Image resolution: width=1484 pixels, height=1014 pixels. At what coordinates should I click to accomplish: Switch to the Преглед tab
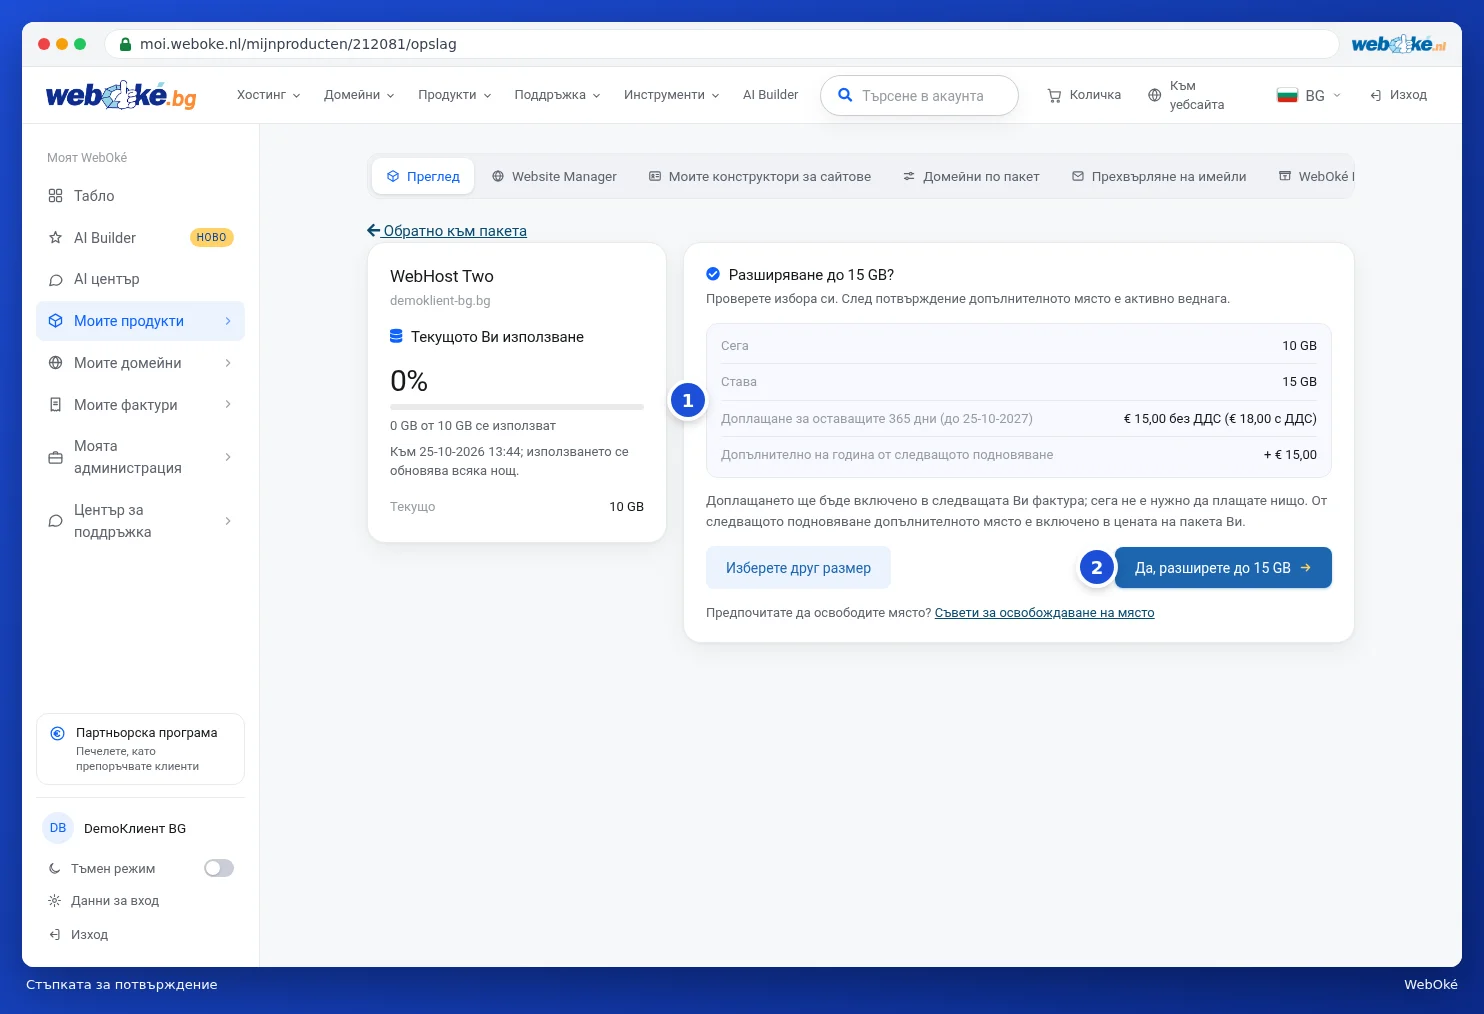pyautogui.click(x=423, y=176)
